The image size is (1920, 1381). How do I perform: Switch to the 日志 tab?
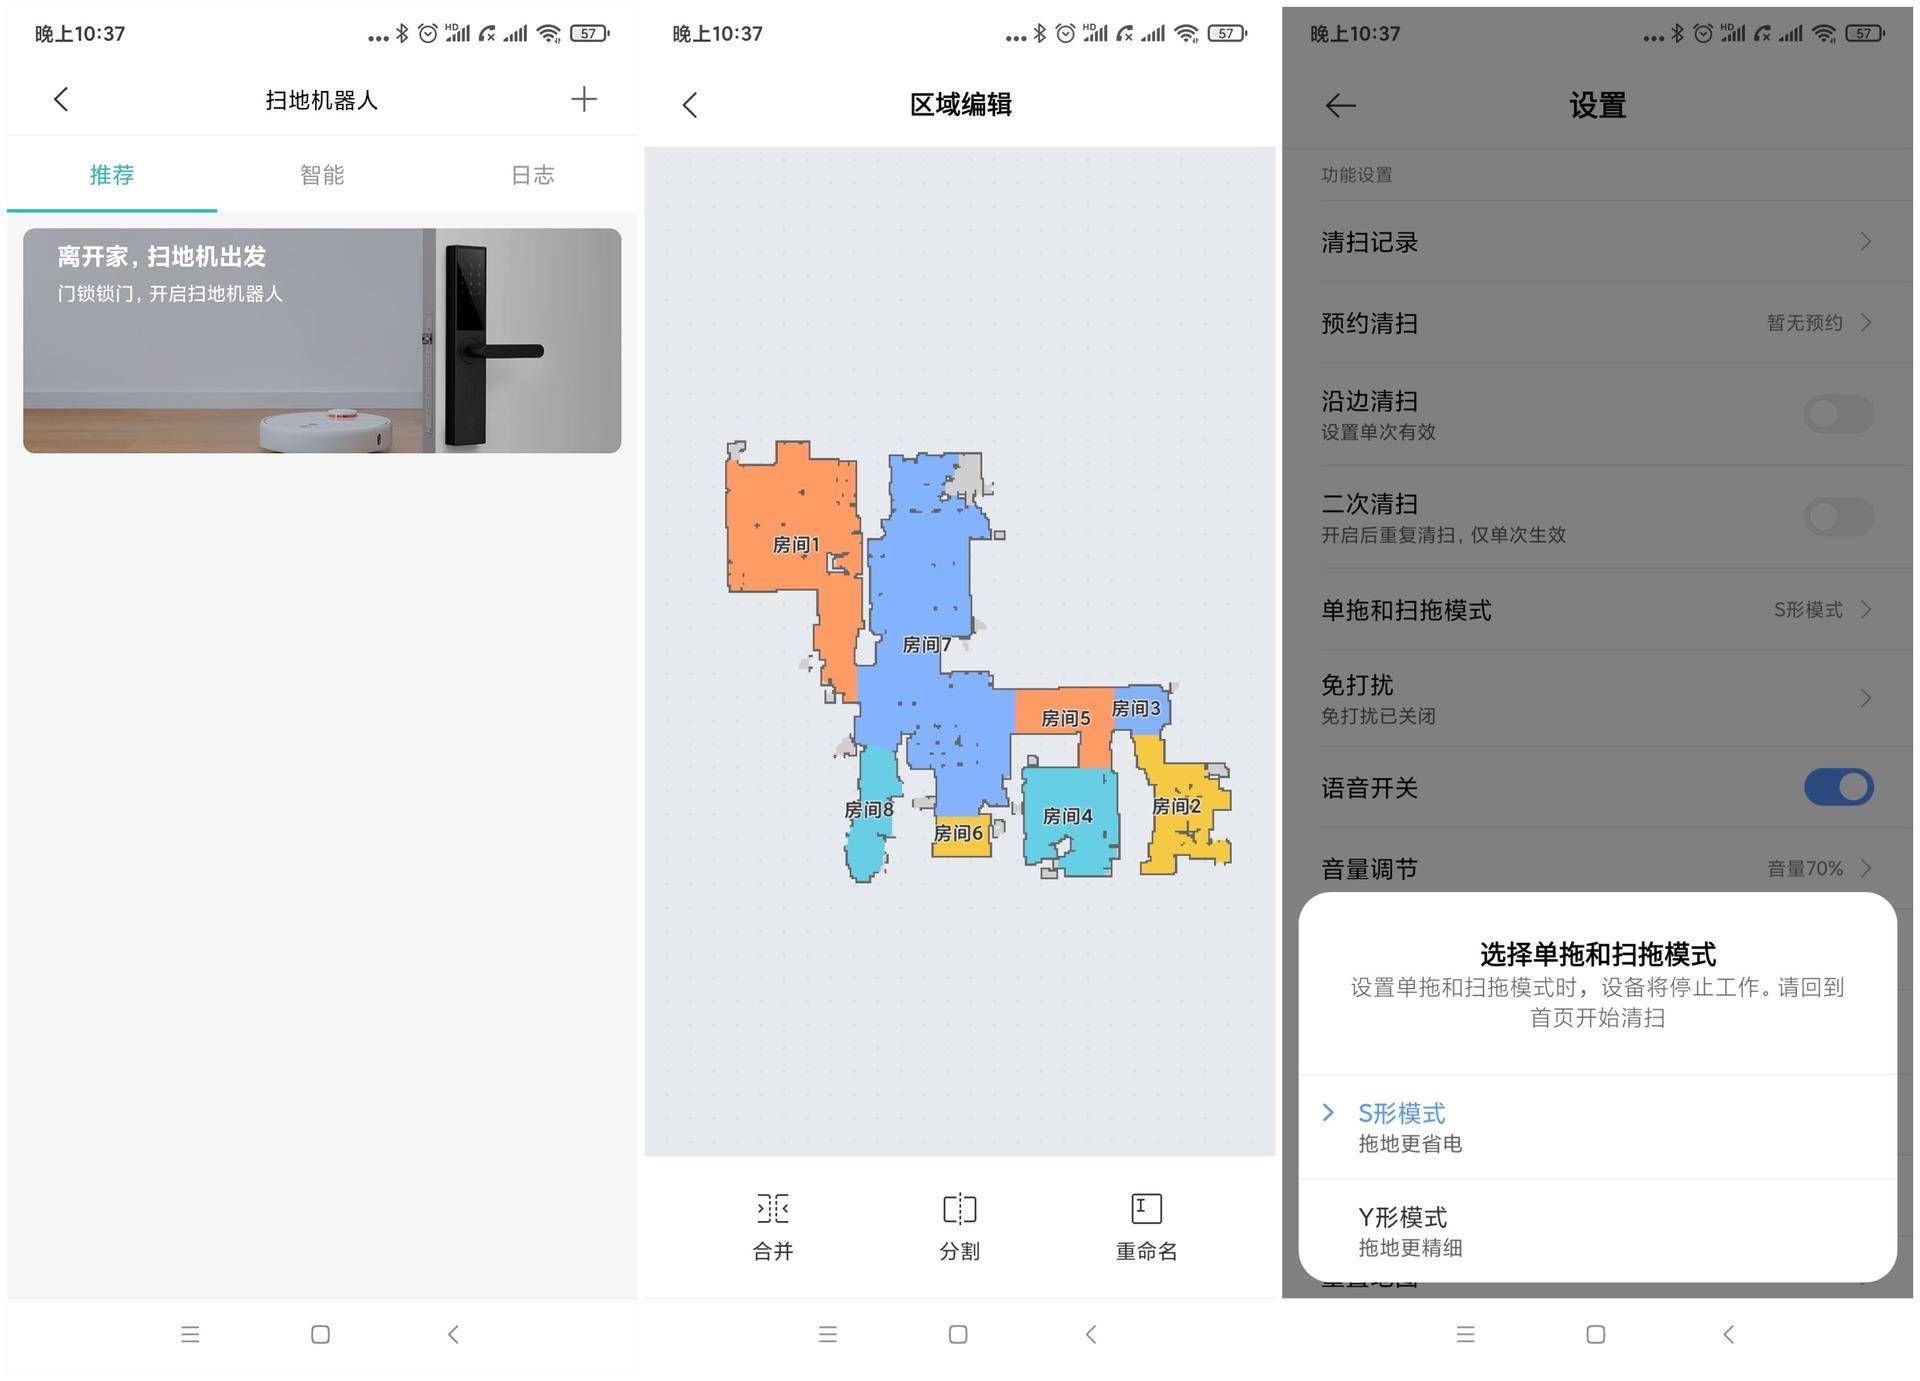(531, 175)
